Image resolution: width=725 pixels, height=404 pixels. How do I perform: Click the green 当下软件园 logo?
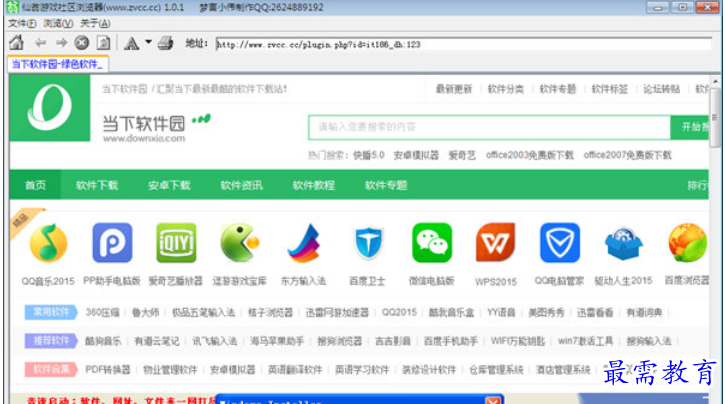pos(50,108)
